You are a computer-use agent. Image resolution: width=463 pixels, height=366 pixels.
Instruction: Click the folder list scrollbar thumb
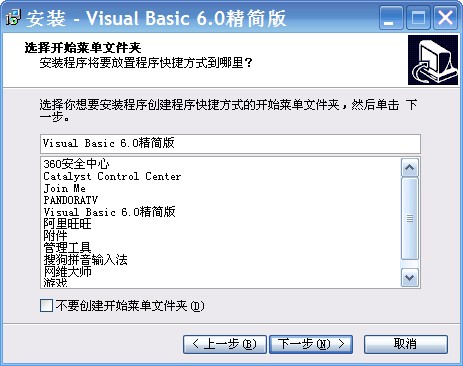point(410,219)
